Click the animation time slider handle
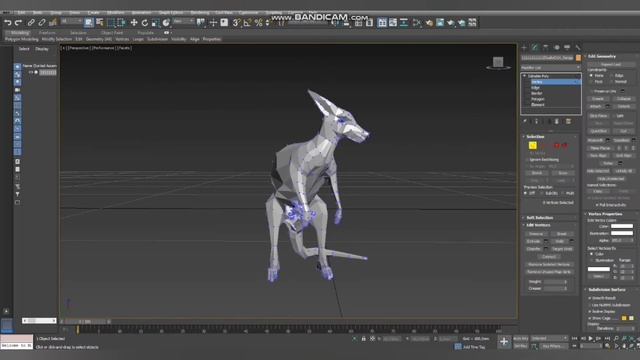Image resolution: width=640 pixels, height=360 pixels. point(85,322)
